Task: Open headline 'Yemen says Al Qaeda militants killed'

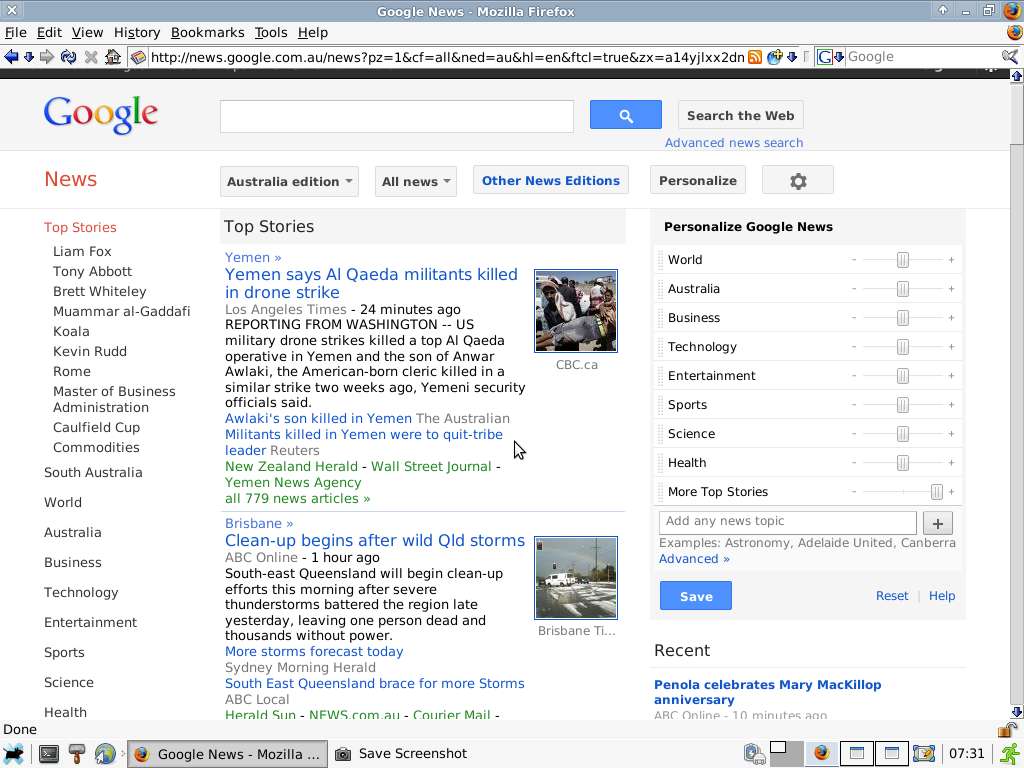Action: 371,283
